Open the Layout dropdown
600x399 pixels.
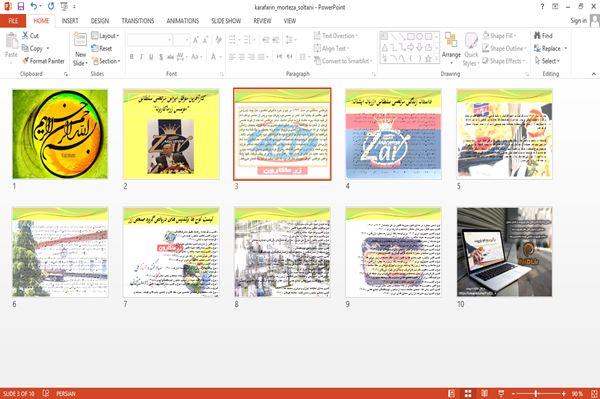pos(105,36)
